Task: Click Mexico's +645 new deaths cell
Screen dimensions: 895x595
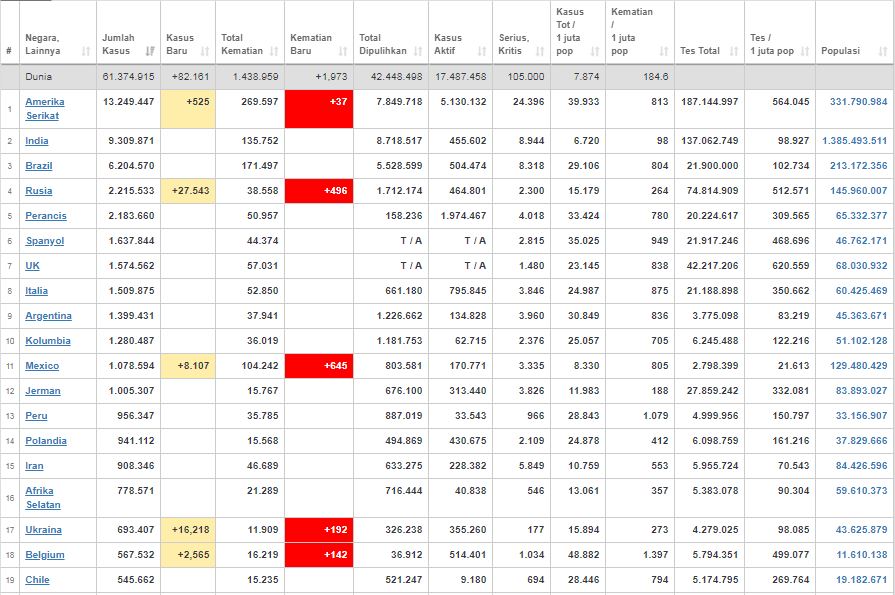Action: (x=319, y=366)
